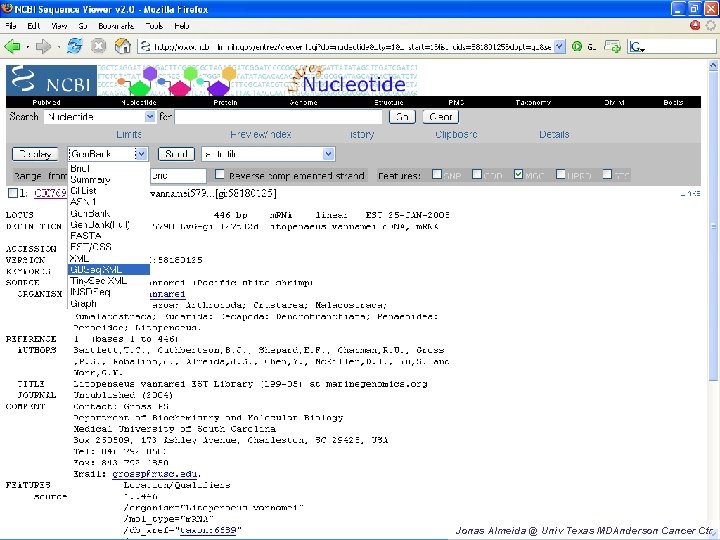The height and width of the screenshot is (540, 720).
Task: Switch to the Clipboard tab
Action: 456,135
